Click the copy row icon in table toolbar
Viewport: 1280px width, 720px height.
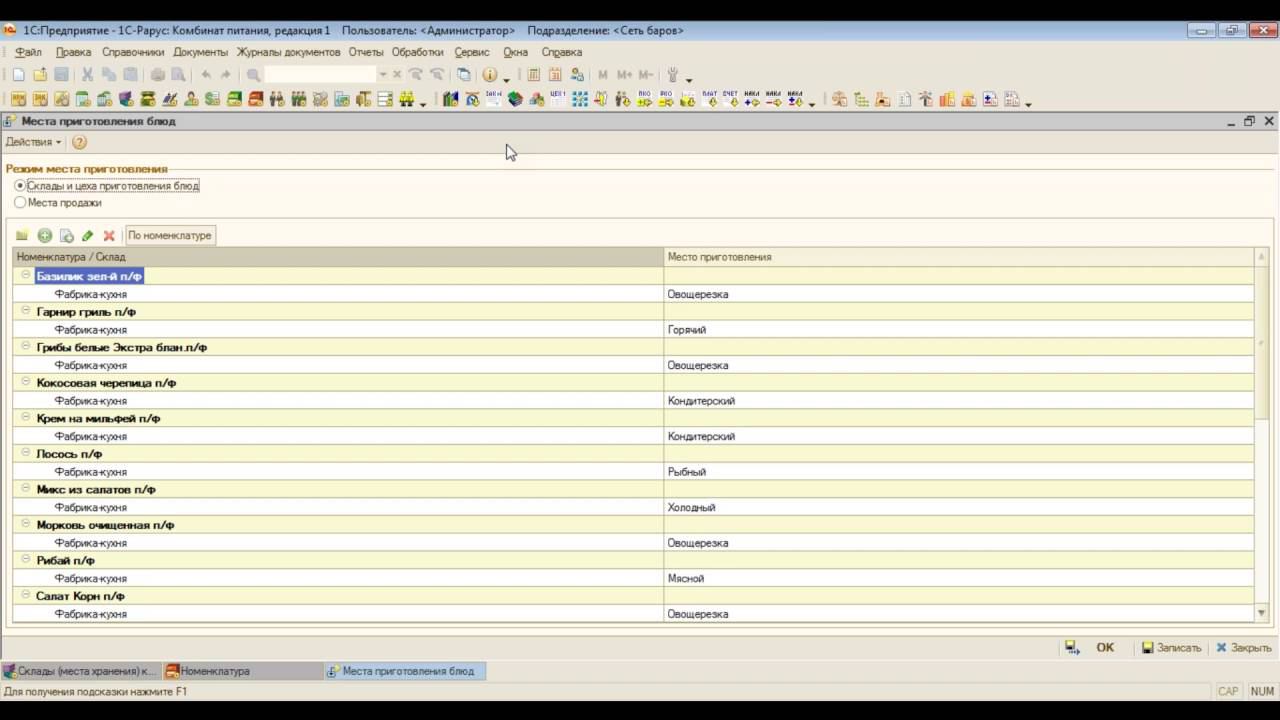(x=66, y=236)
